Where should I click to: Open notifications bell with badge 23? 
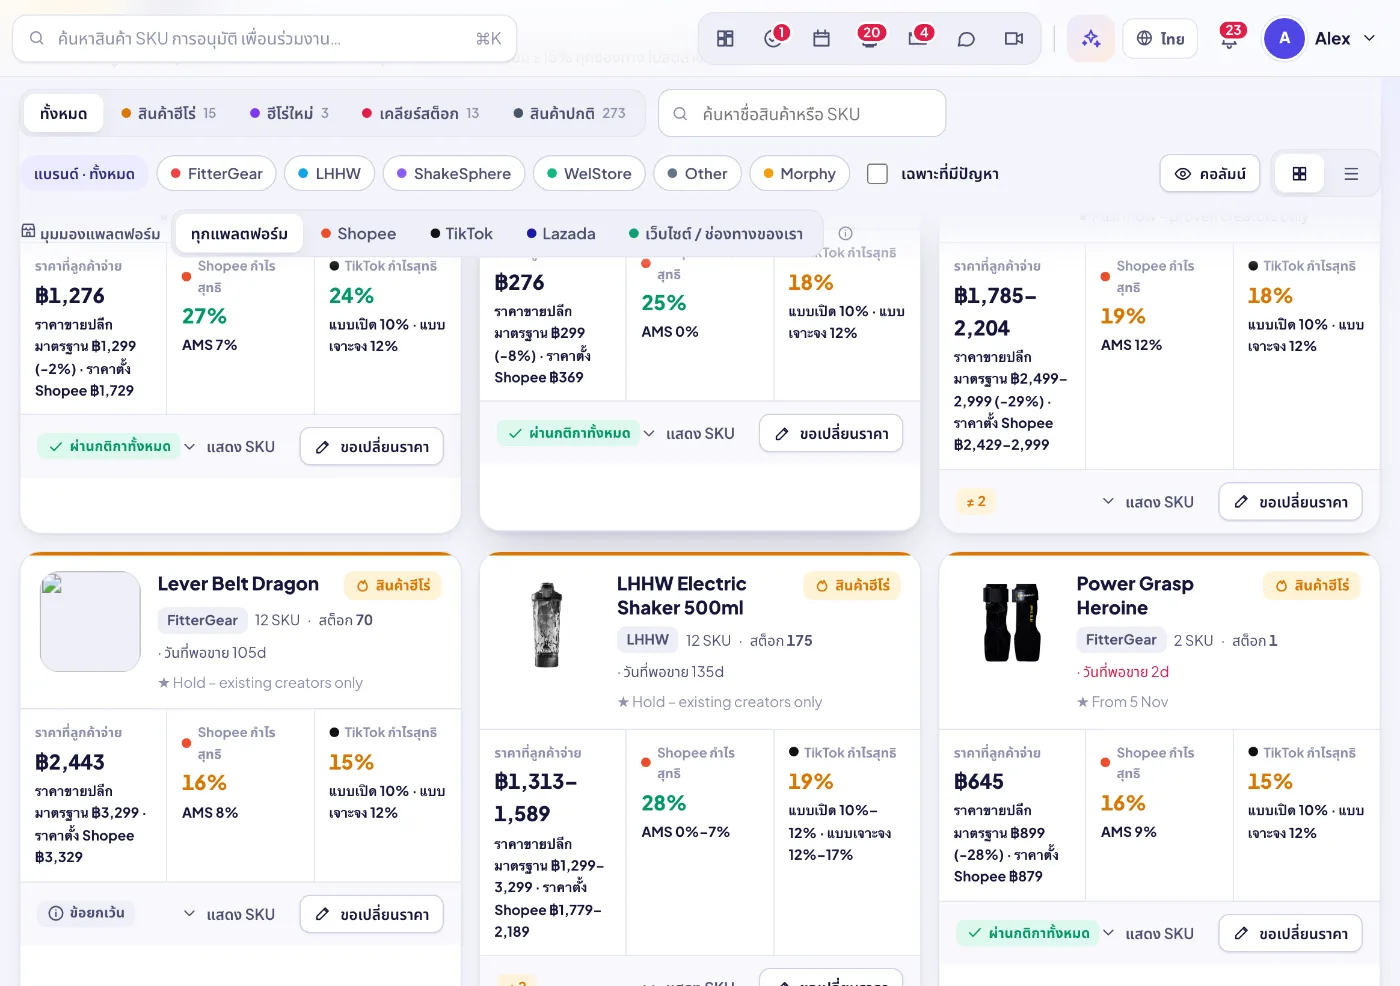[1230, 38]
